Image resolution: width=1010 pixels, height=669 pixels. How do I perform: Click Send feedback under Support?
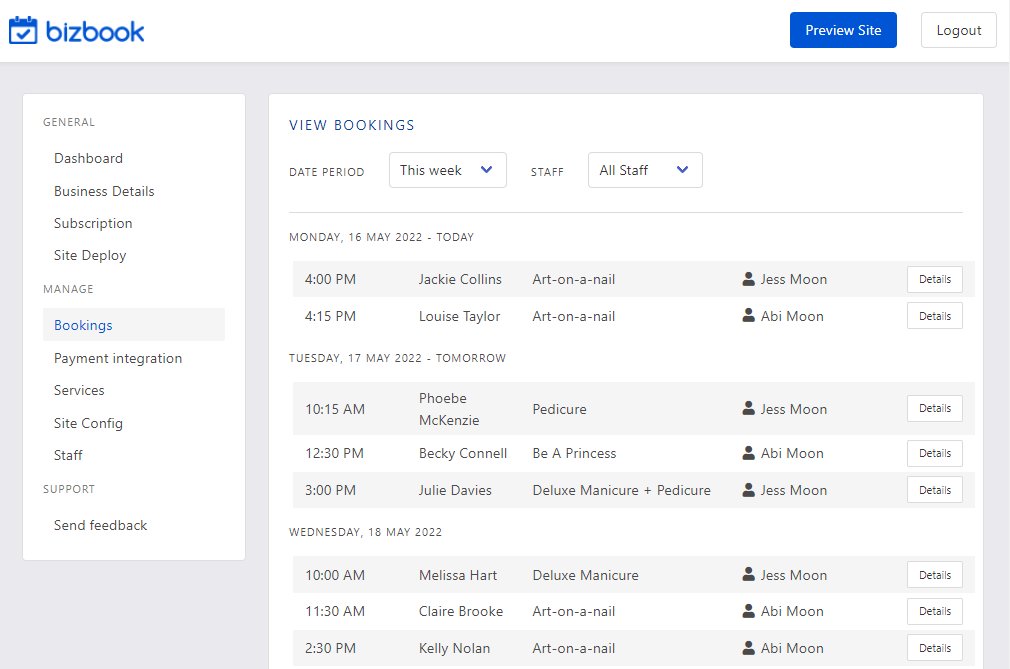[x=100, y=525]
